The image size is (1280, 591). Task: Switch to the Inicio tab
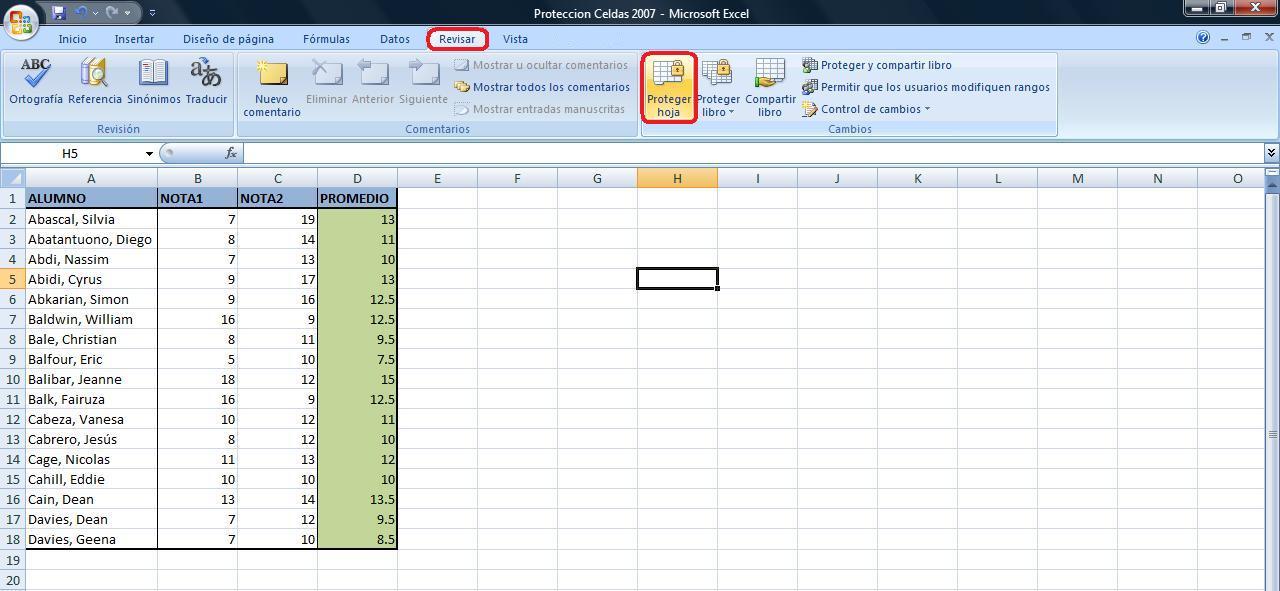(x=72, y=39)
